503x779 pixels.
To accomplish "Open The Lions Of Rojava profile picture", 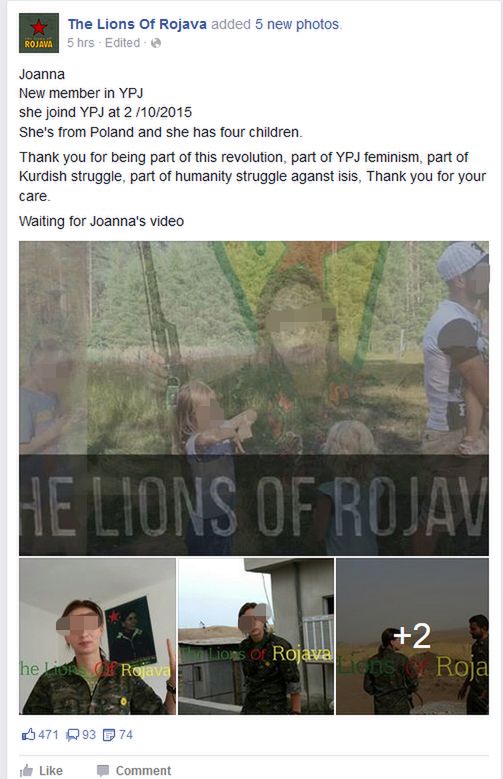I will pos(39,33).
